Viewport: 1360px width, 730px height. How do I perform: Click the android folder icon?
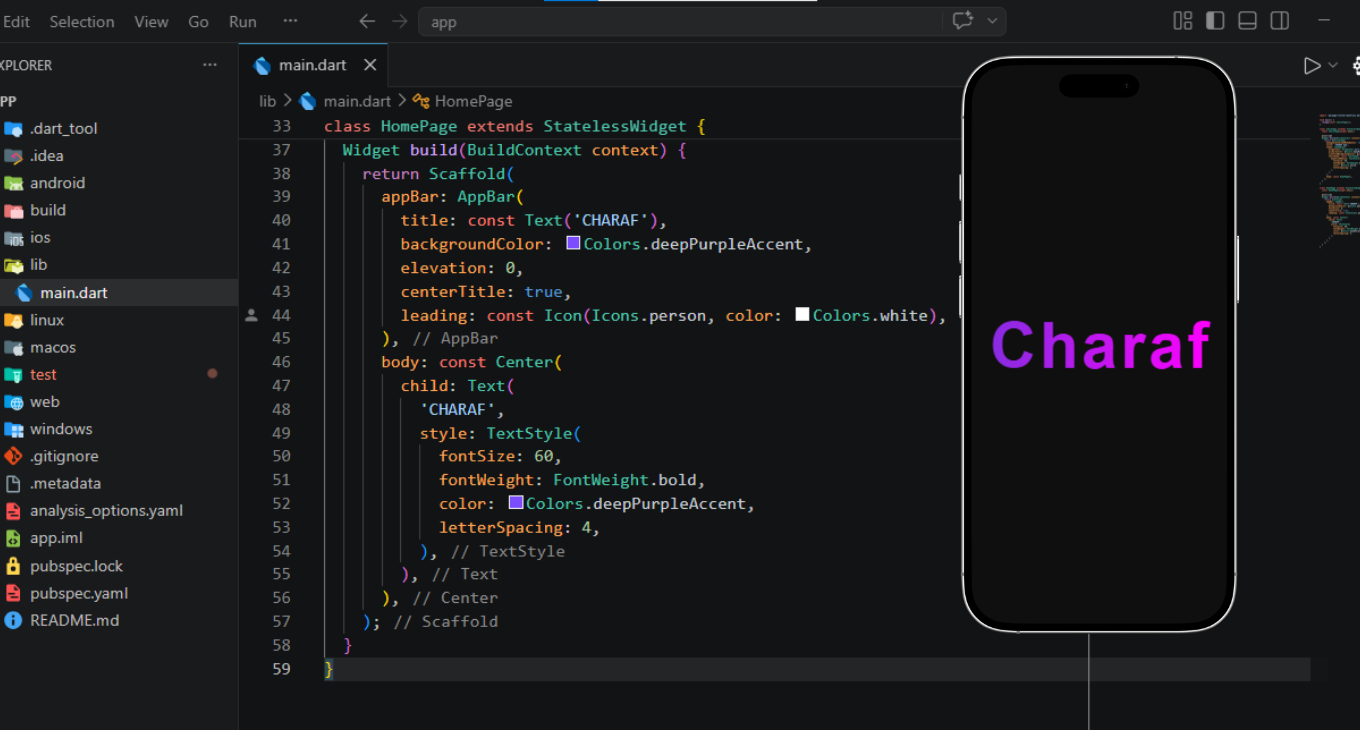pos(13,183)
